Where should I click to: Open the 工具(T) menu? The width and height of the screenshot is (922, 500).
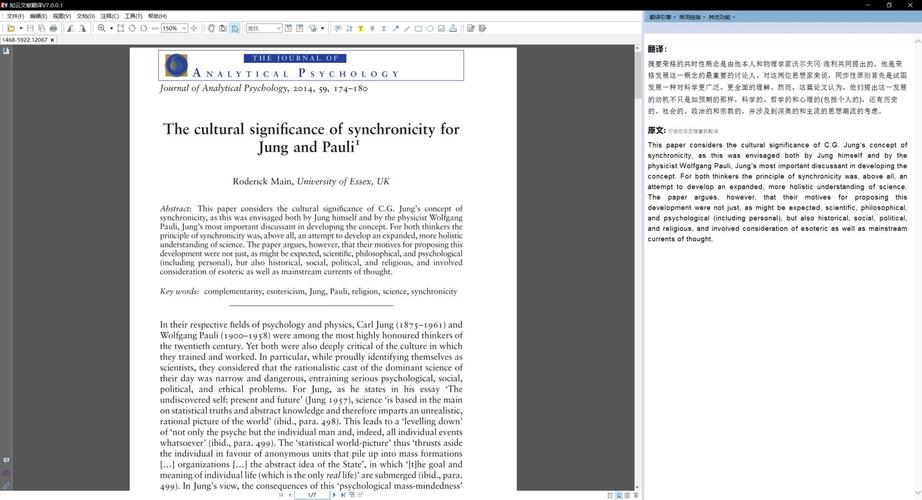click(x=133, y=16)
